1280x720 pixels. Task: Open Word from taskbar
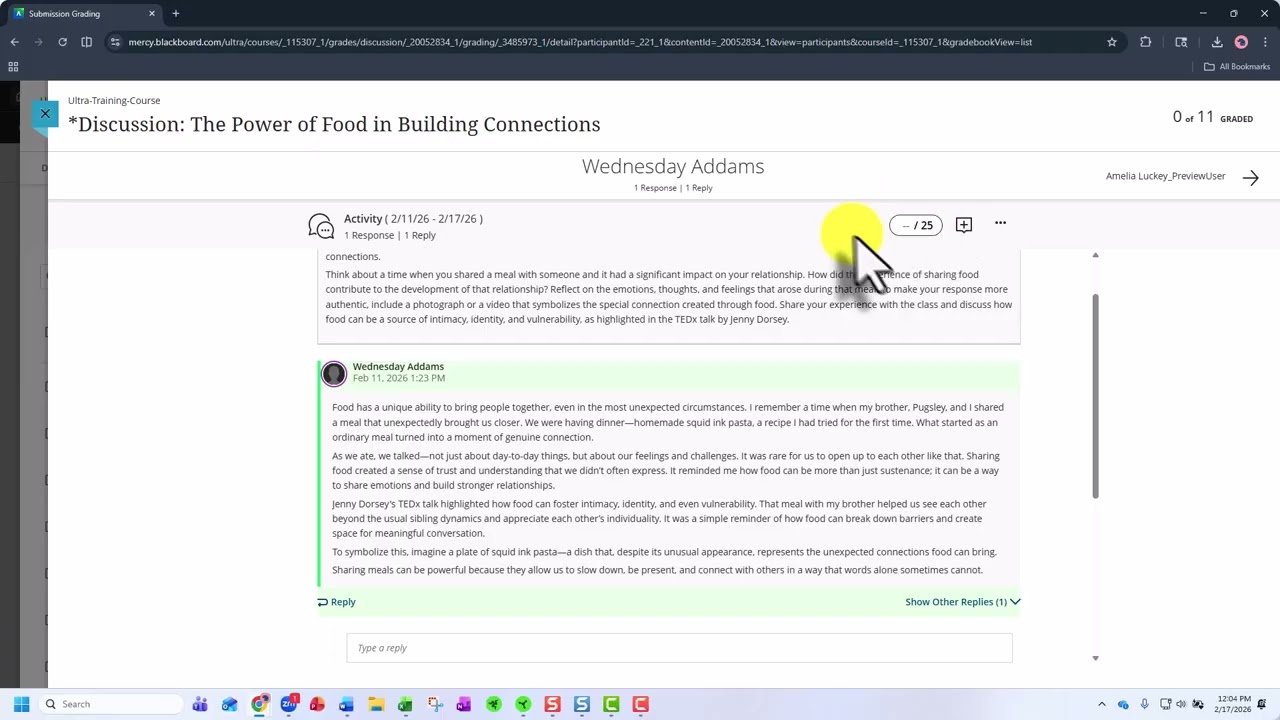(346, 704)
